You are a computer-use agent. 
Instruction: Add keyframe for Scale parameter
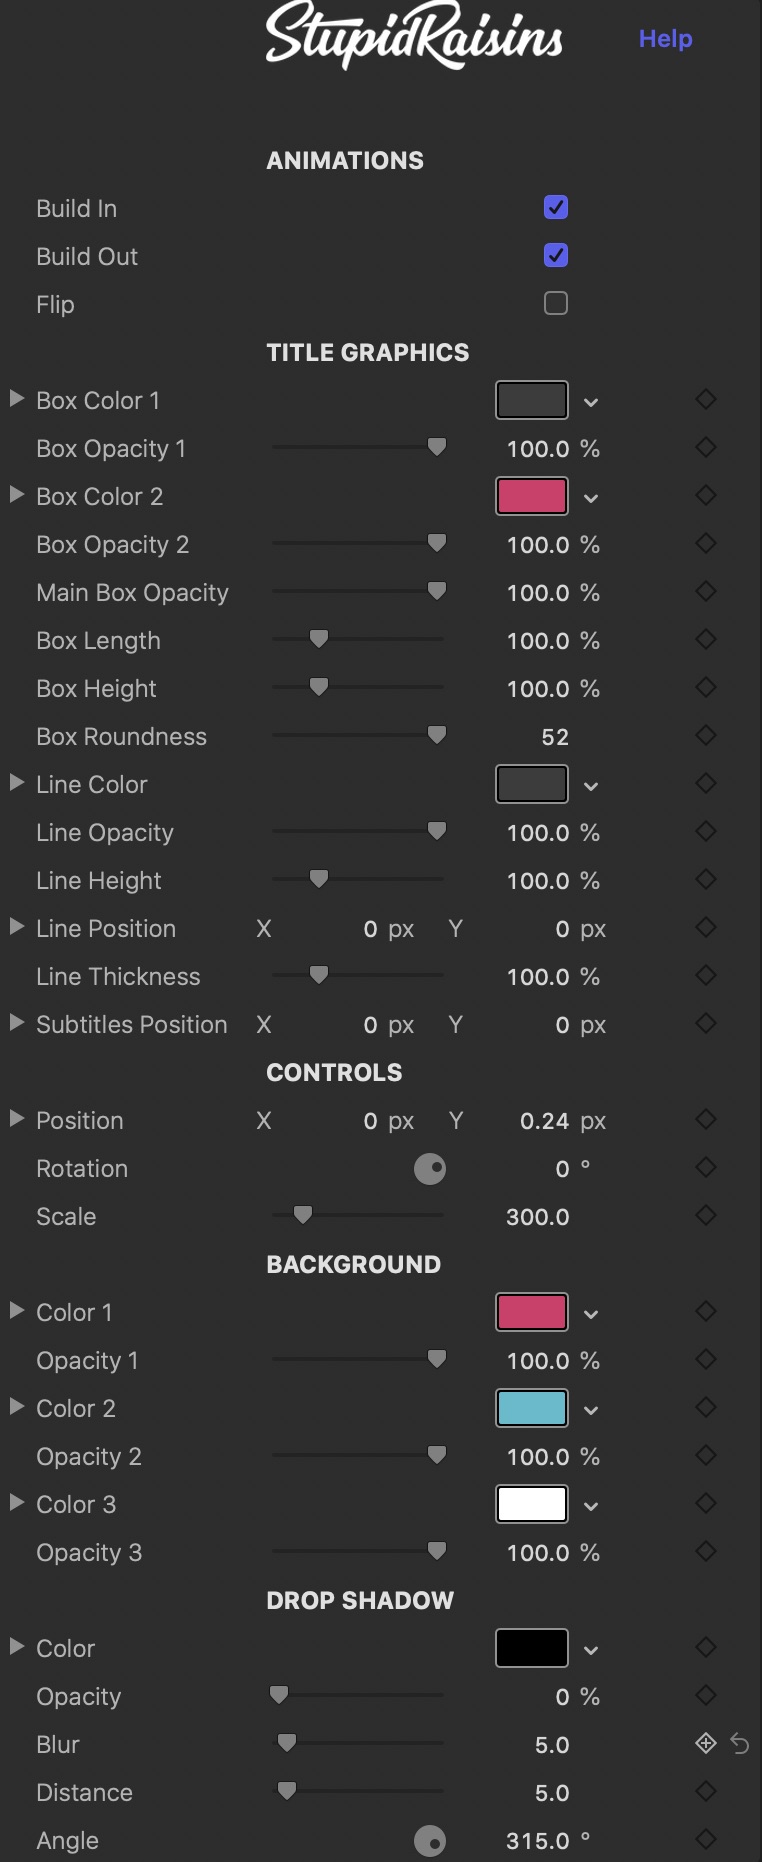click(x=706, y=1216)
